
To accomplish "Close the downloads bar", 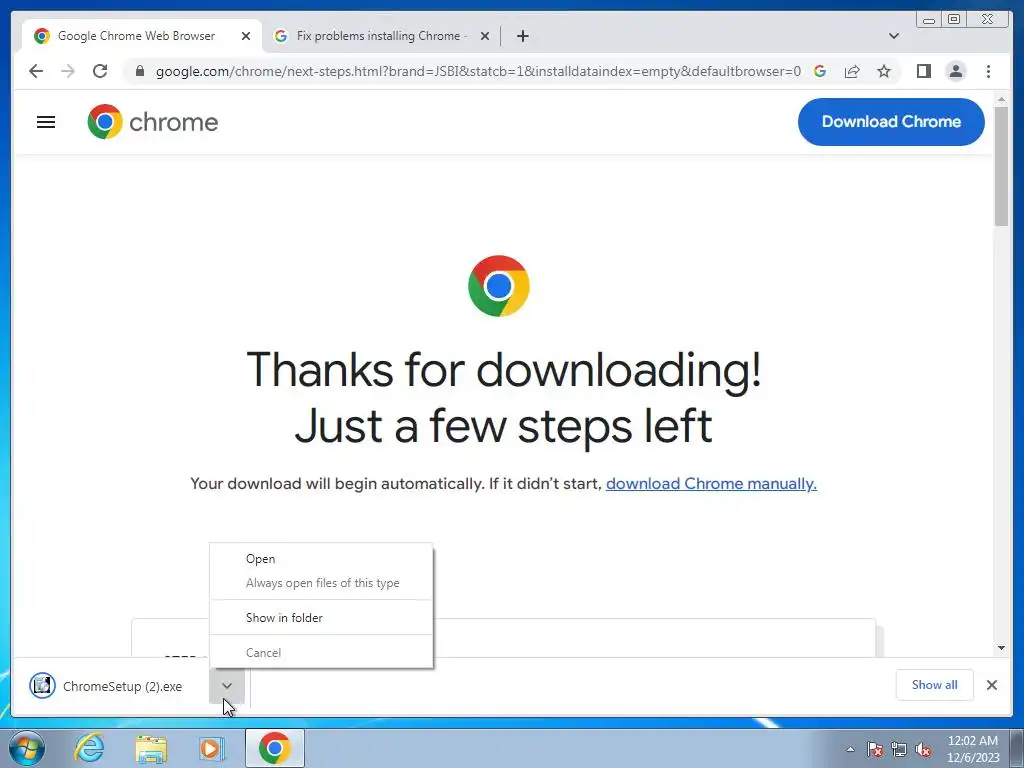I will pos(991,685).
